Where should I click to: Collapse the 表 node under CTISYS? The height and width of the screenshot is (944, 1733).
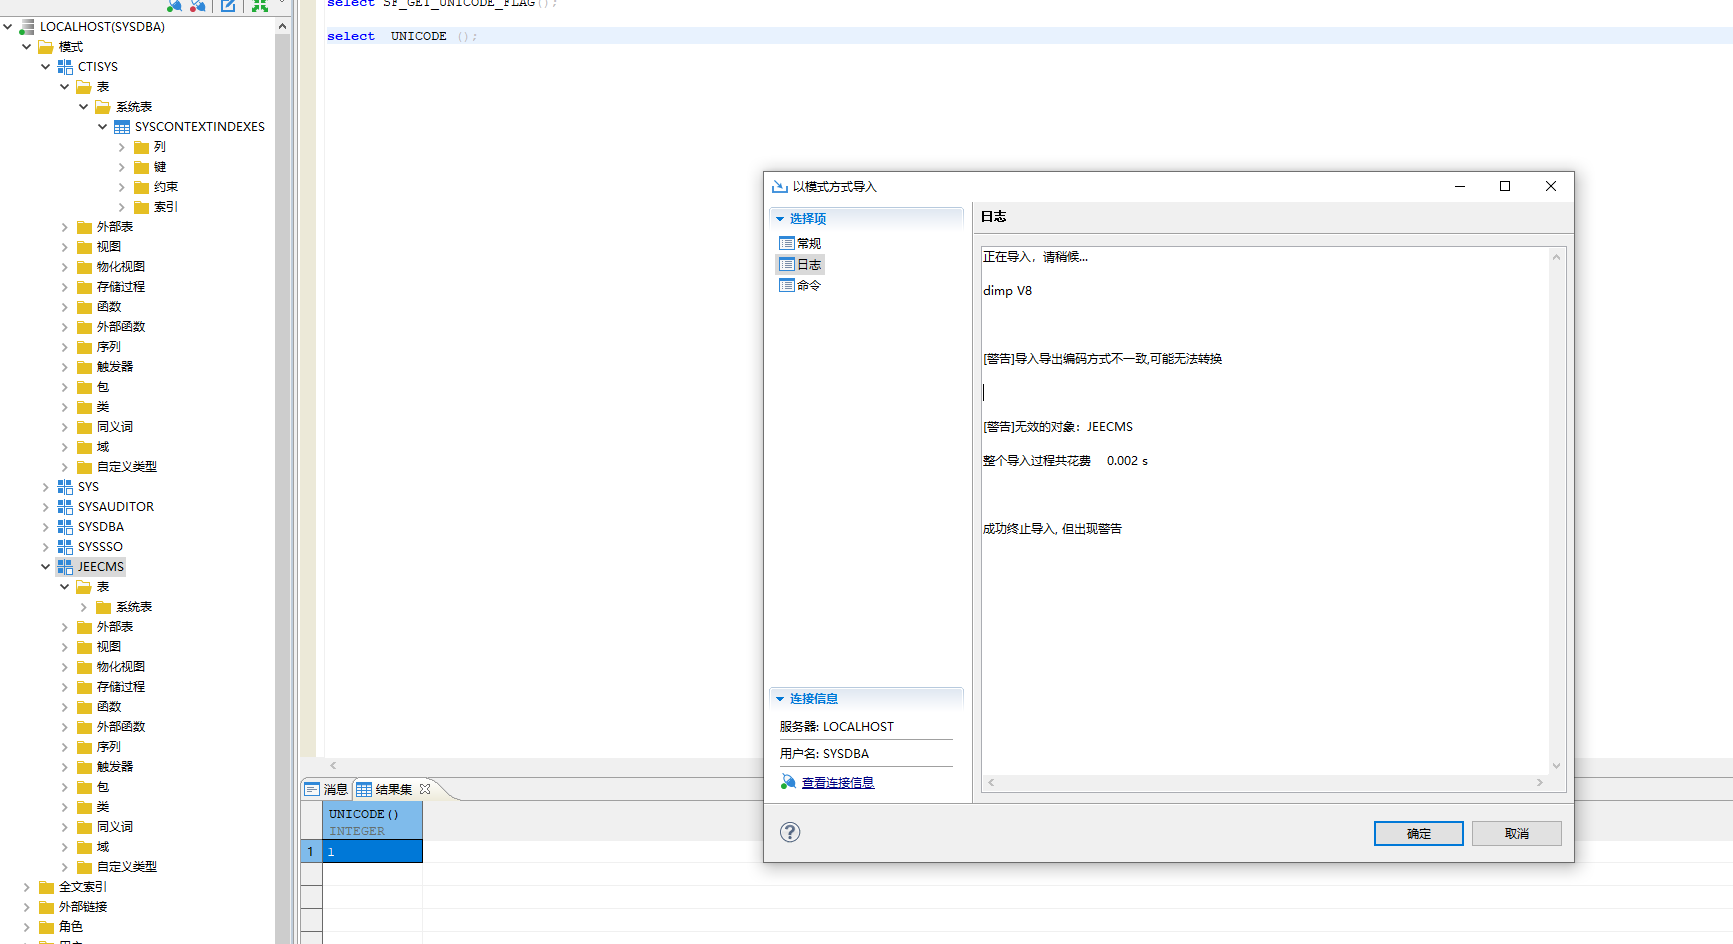click(65, 87)
